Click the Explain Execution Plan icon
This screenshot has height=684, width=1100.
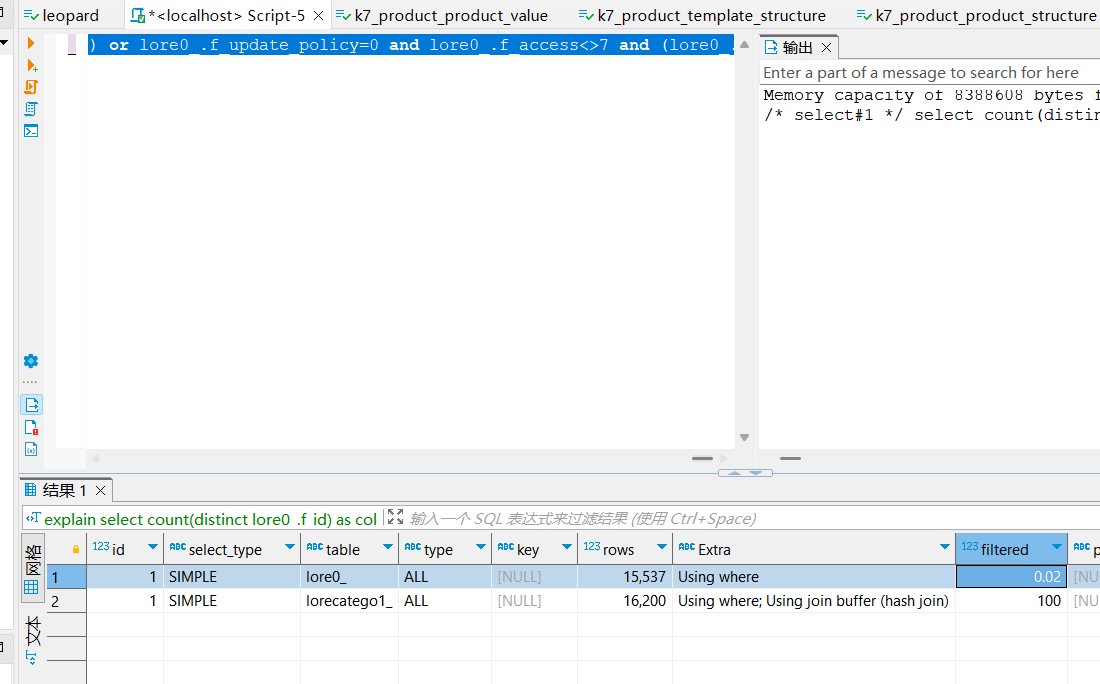pos(31,109)
